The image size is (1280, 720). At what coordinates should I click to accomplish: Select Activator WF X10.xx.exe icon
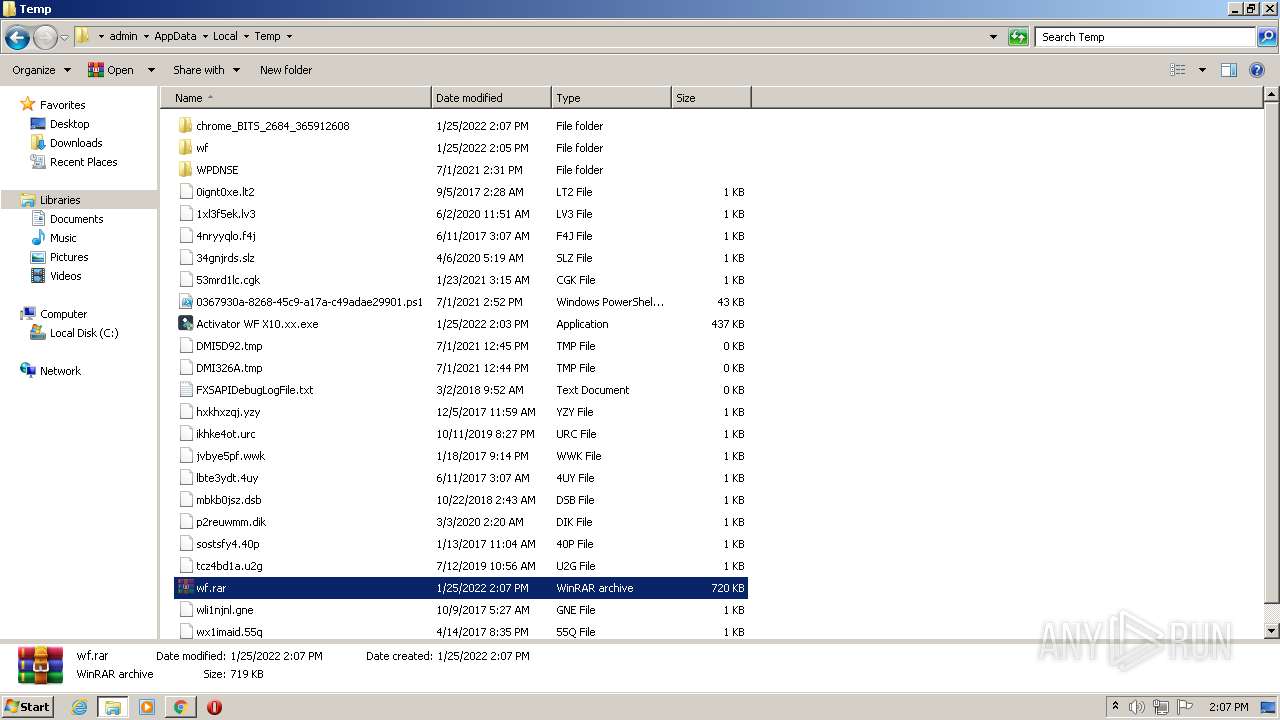point(185,324)
